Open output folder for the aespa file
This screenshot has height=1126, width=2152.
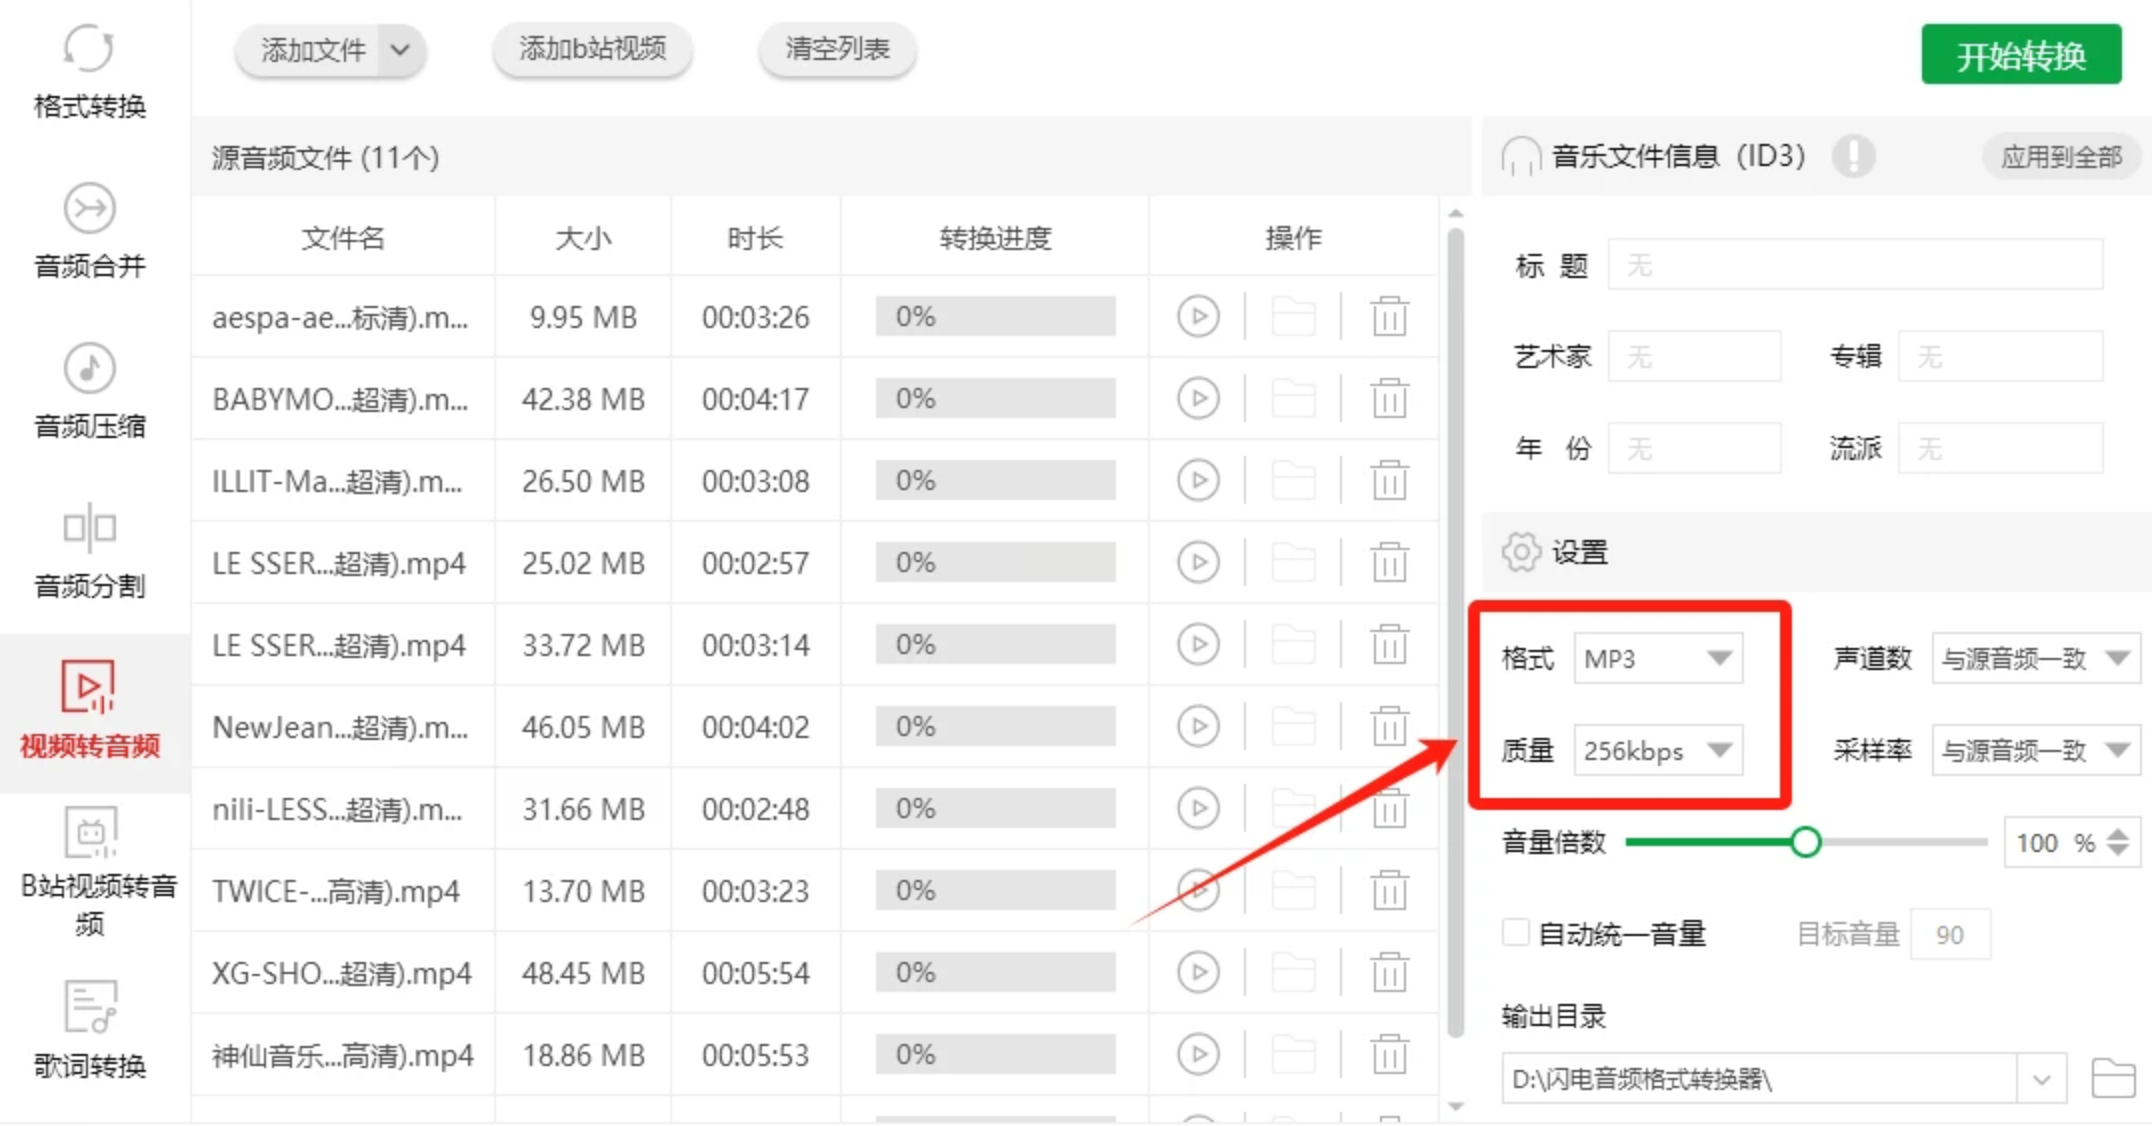[1293, 317]
